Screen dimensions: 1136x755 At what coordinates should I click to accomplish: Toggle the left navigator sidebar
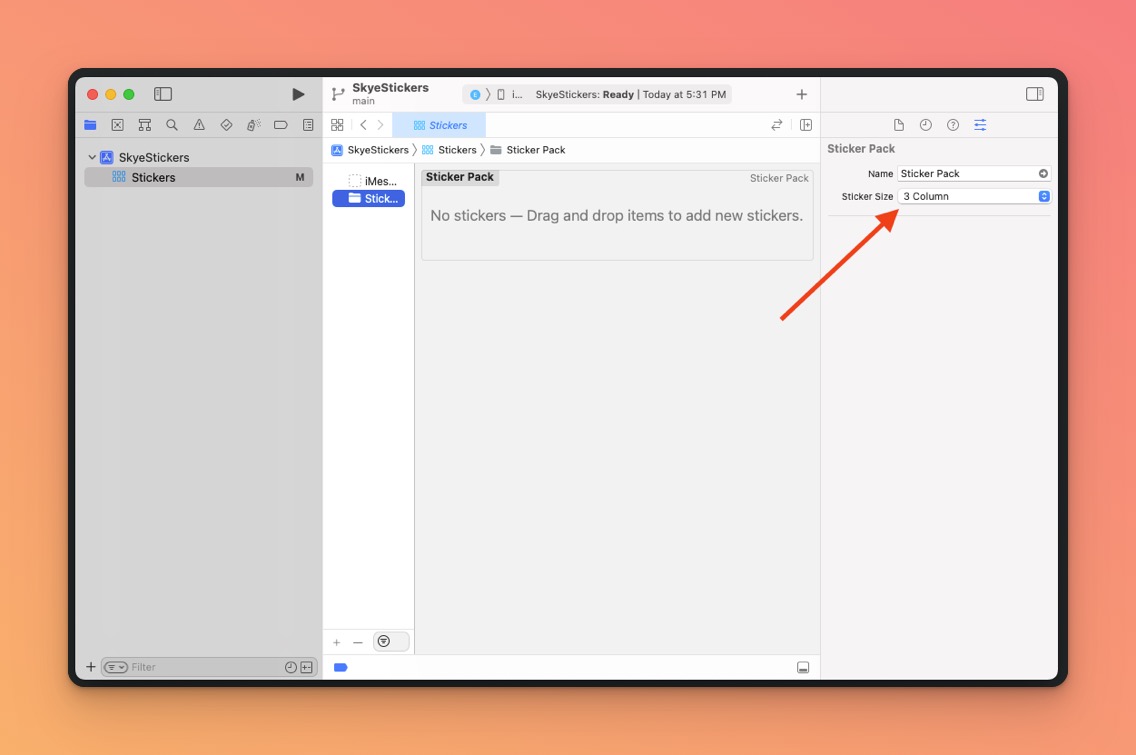click(163, 94)
